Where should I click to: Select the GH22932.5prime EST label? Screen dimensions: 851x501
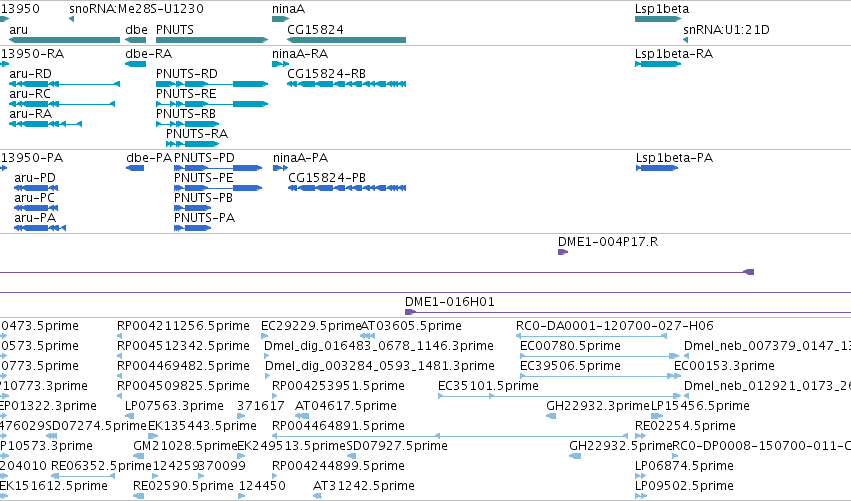[621, 447]
